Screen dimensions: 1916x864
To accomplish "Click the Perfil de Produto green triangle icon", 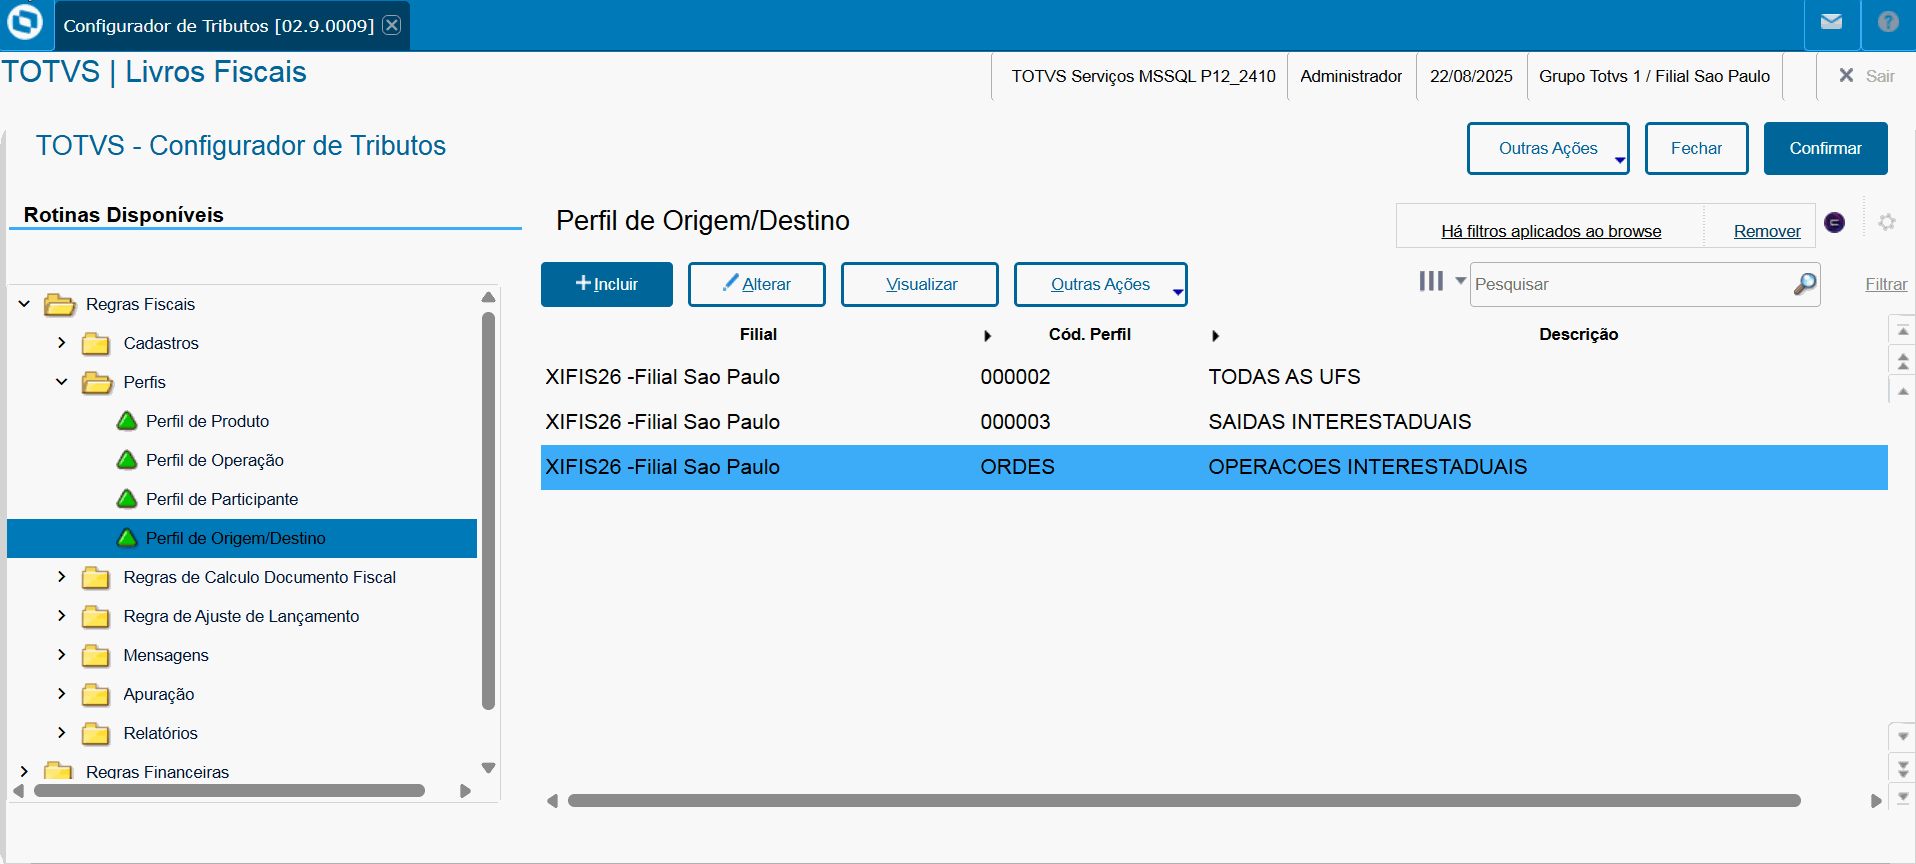I will pyautogui.click(x=127, y=421).
